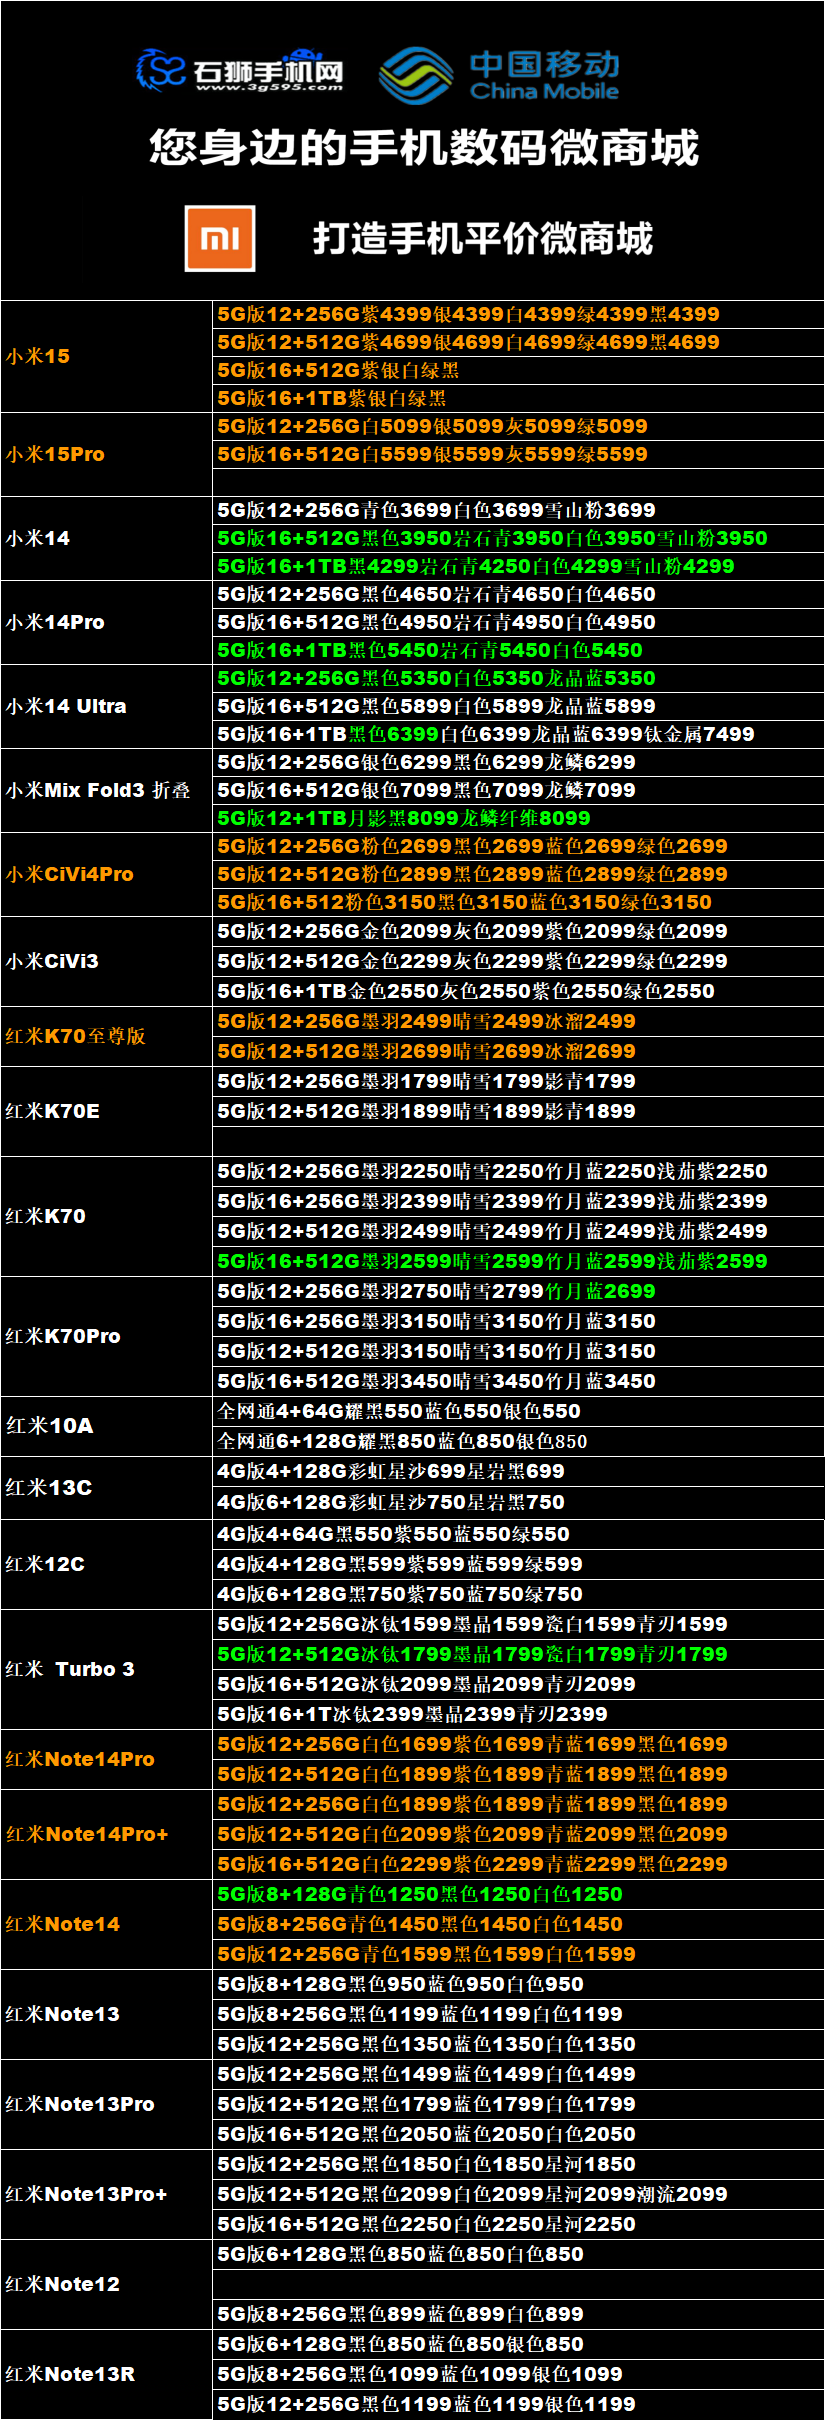Screen dimensions: 825x2420
Task: Select row 5G版12+256G墨羽1799晴雪1799影青1799
Action: coord(518,1081)
